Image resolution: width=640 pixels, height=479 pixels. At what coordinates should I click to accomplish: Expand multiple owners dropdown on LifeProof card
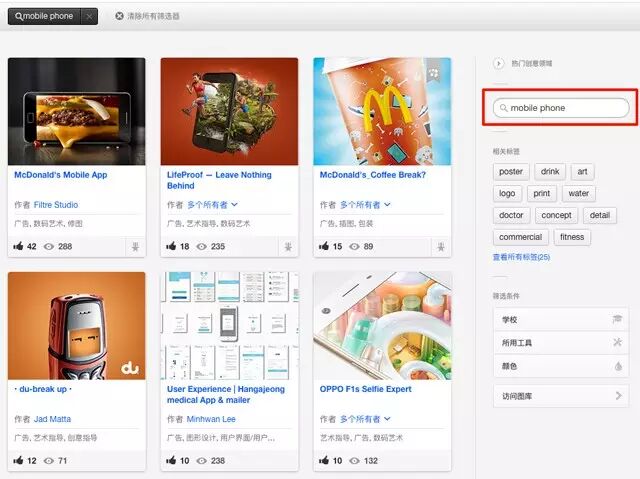(x=212, y=205)
